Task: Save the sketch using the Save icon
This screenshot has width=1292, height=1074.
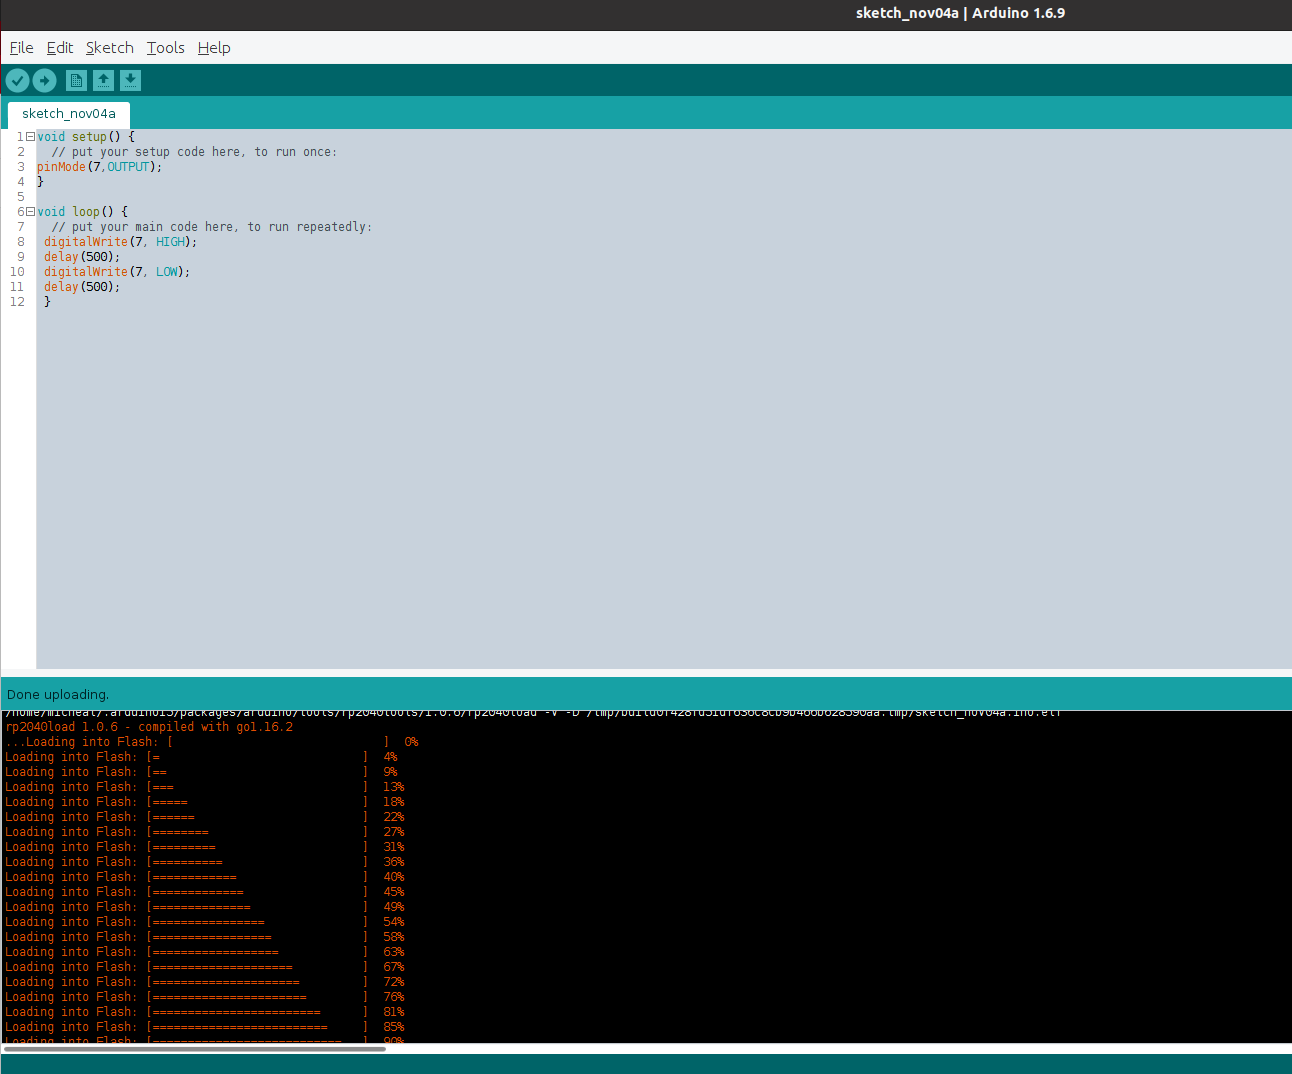Action: [130, 80]
